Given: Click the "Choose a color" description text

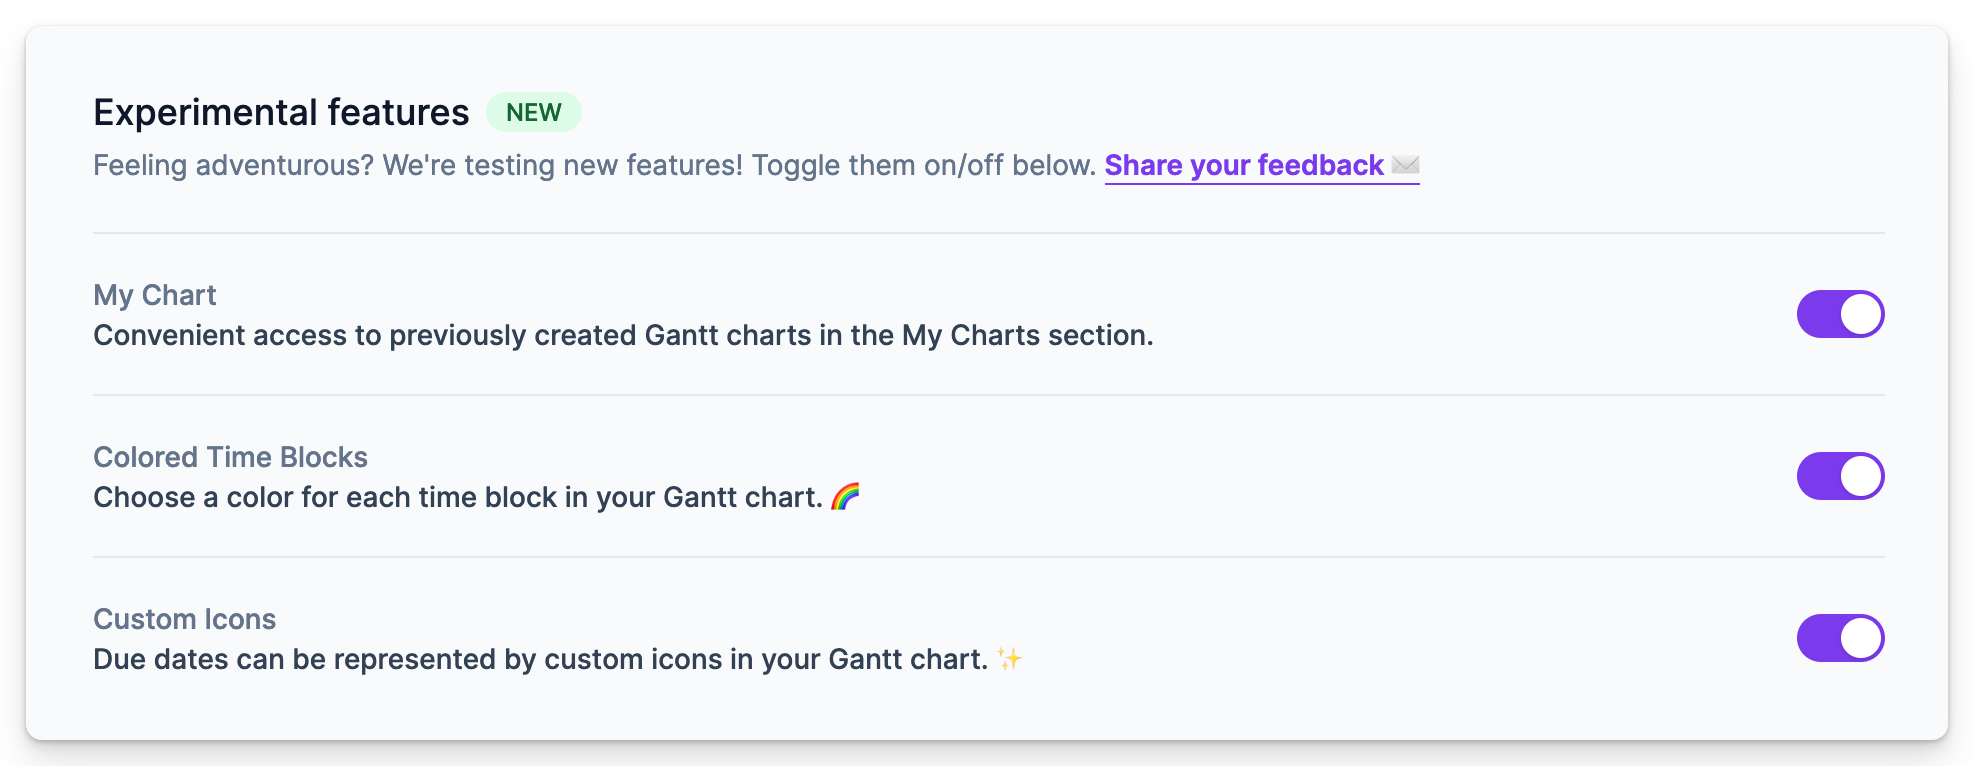Looking at the screenshot, I should [457, 497].
